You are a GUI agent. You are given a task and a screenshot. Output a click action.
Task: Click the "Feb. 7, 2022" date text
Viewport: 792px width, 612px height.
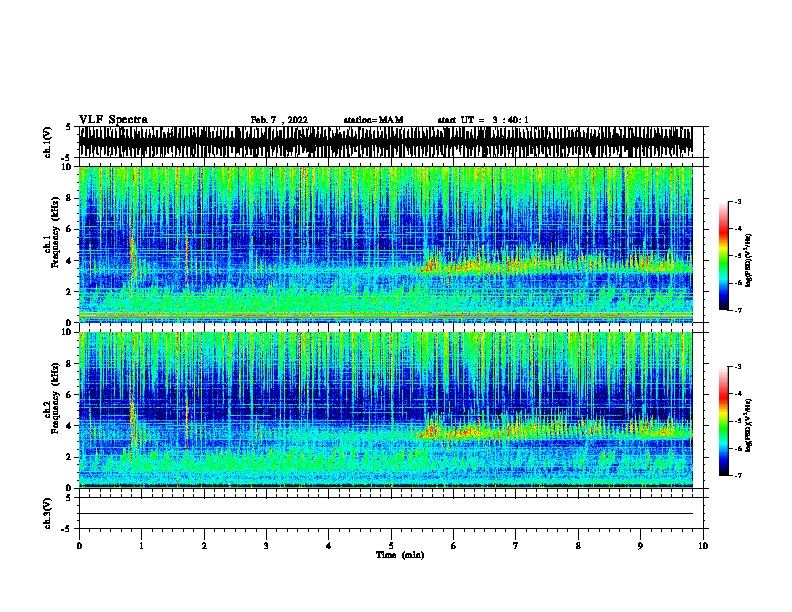click(x=279, y=120)
